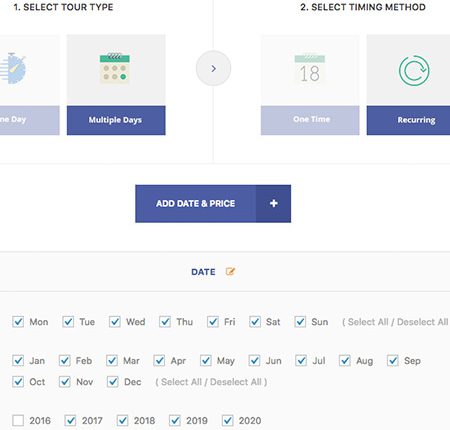Uncheck the 2020 year checkbox
Screen dimensions: 450x430
tap(228, 421)
